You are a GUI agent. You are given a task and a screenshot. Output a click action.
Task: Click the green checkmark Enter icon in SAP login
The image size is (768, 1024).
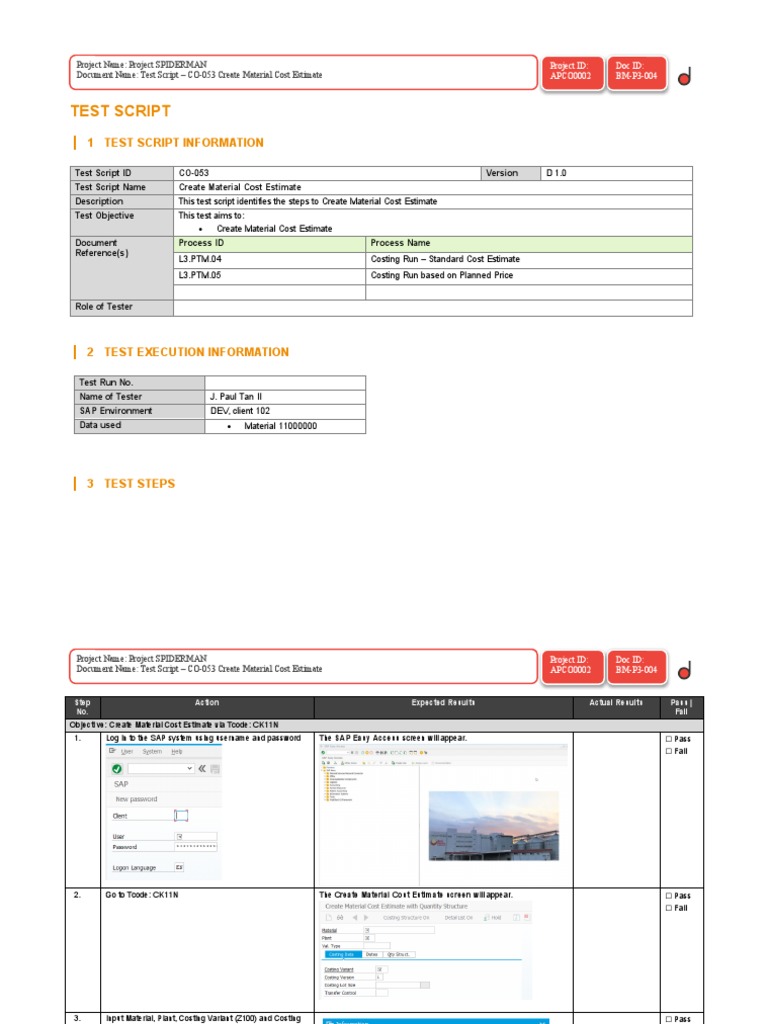click(x=117, y=769)
